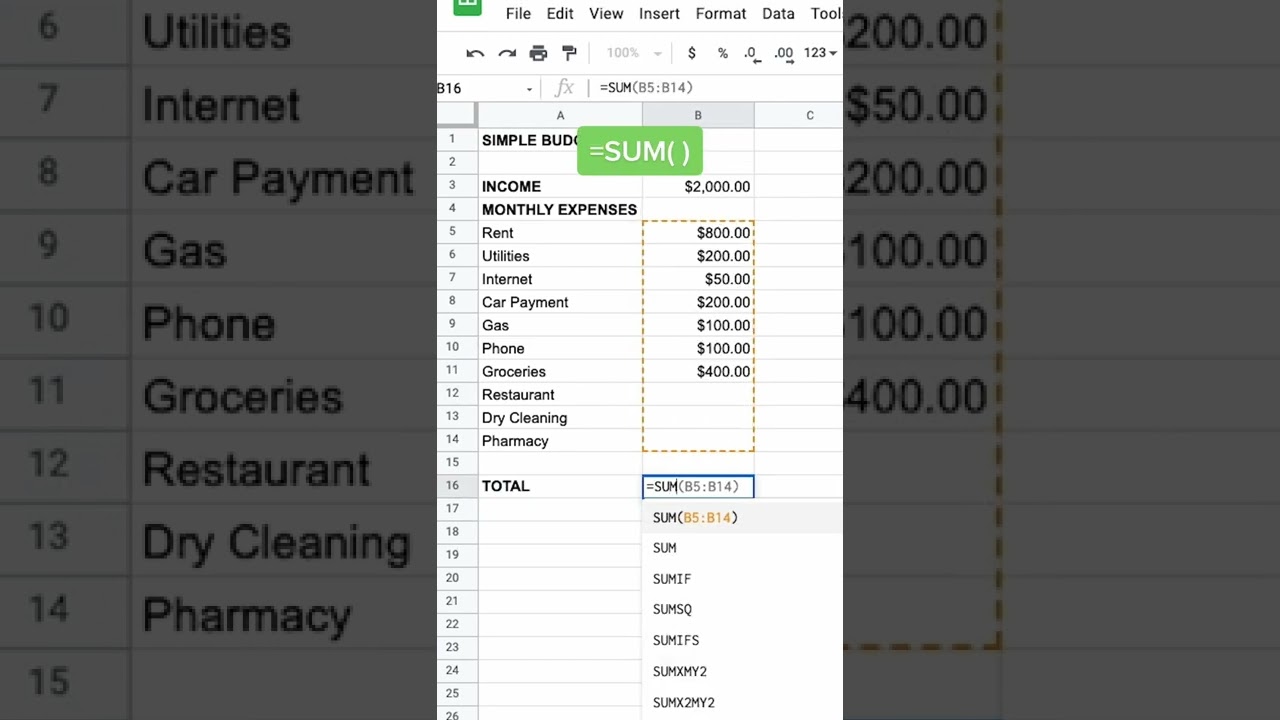
Task: Open the Insert menu
Action: [659, 13]
